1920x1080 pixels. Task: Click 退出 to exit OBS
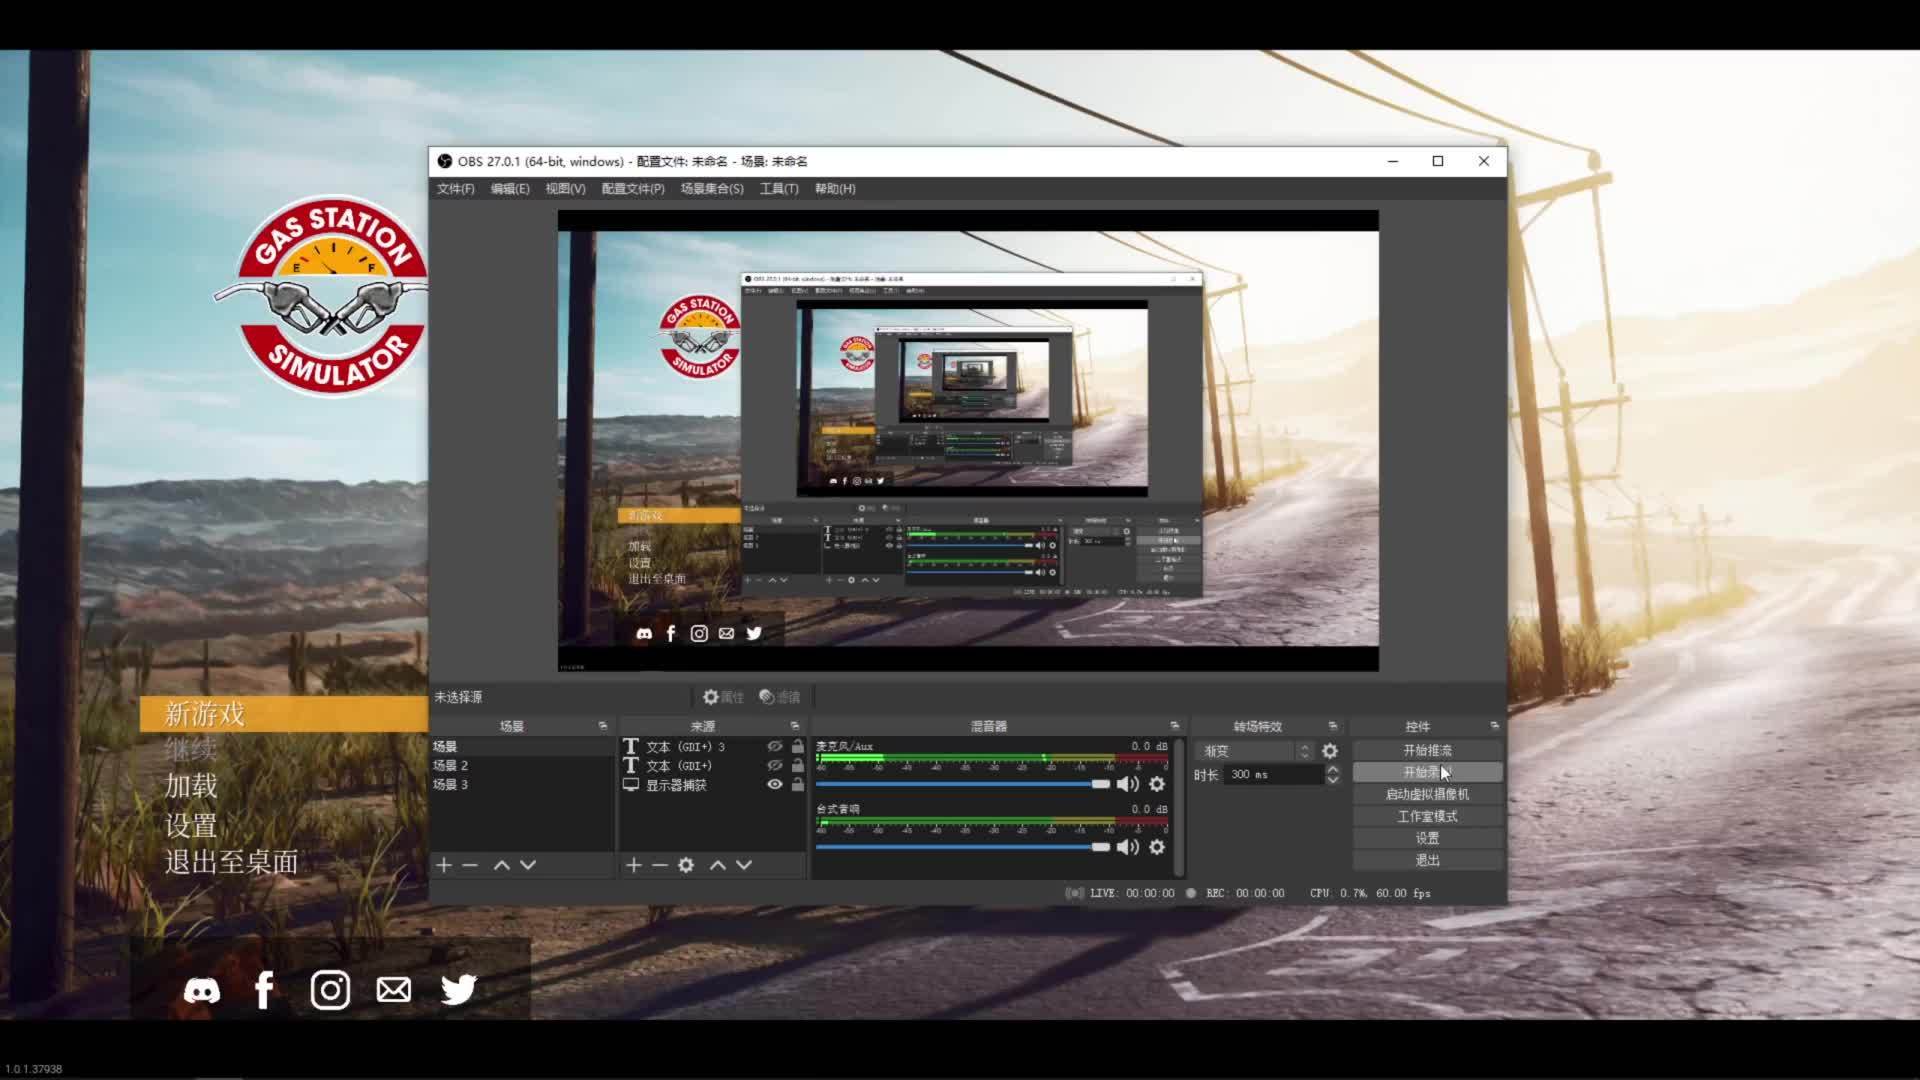click(x=1427, y=861)
